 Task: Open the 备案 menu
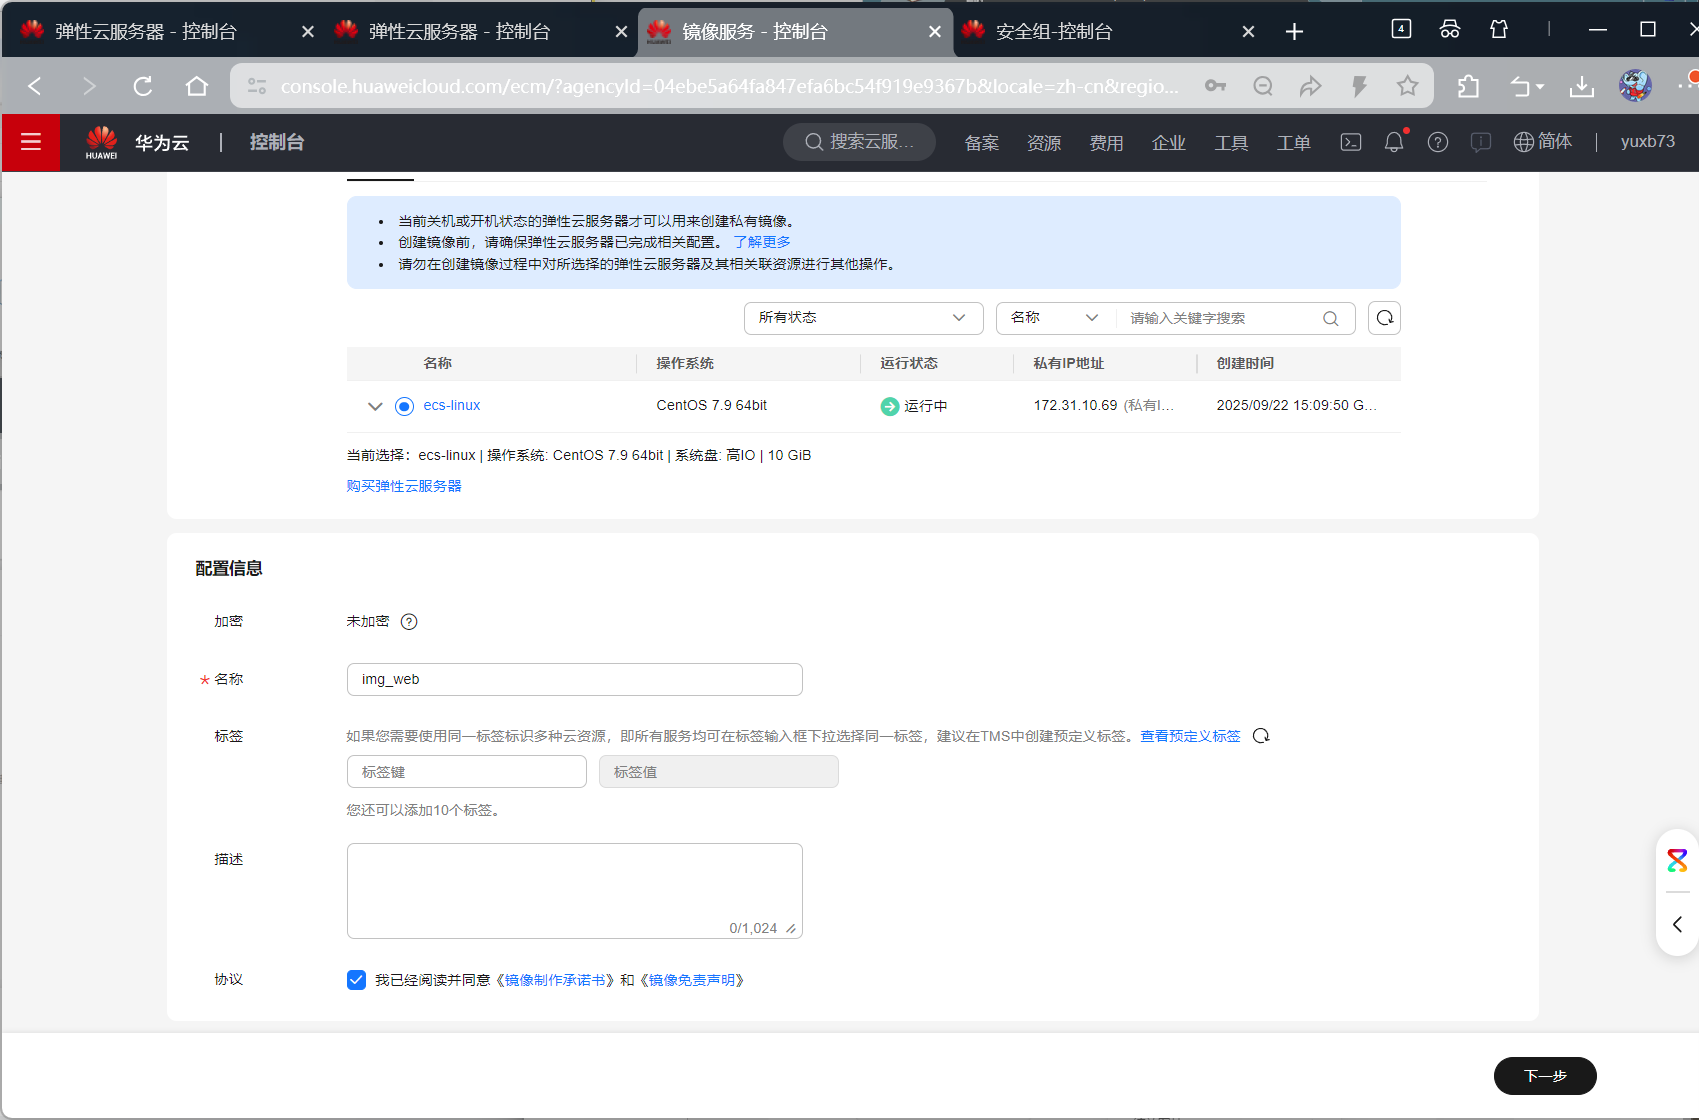click(982, 143)
